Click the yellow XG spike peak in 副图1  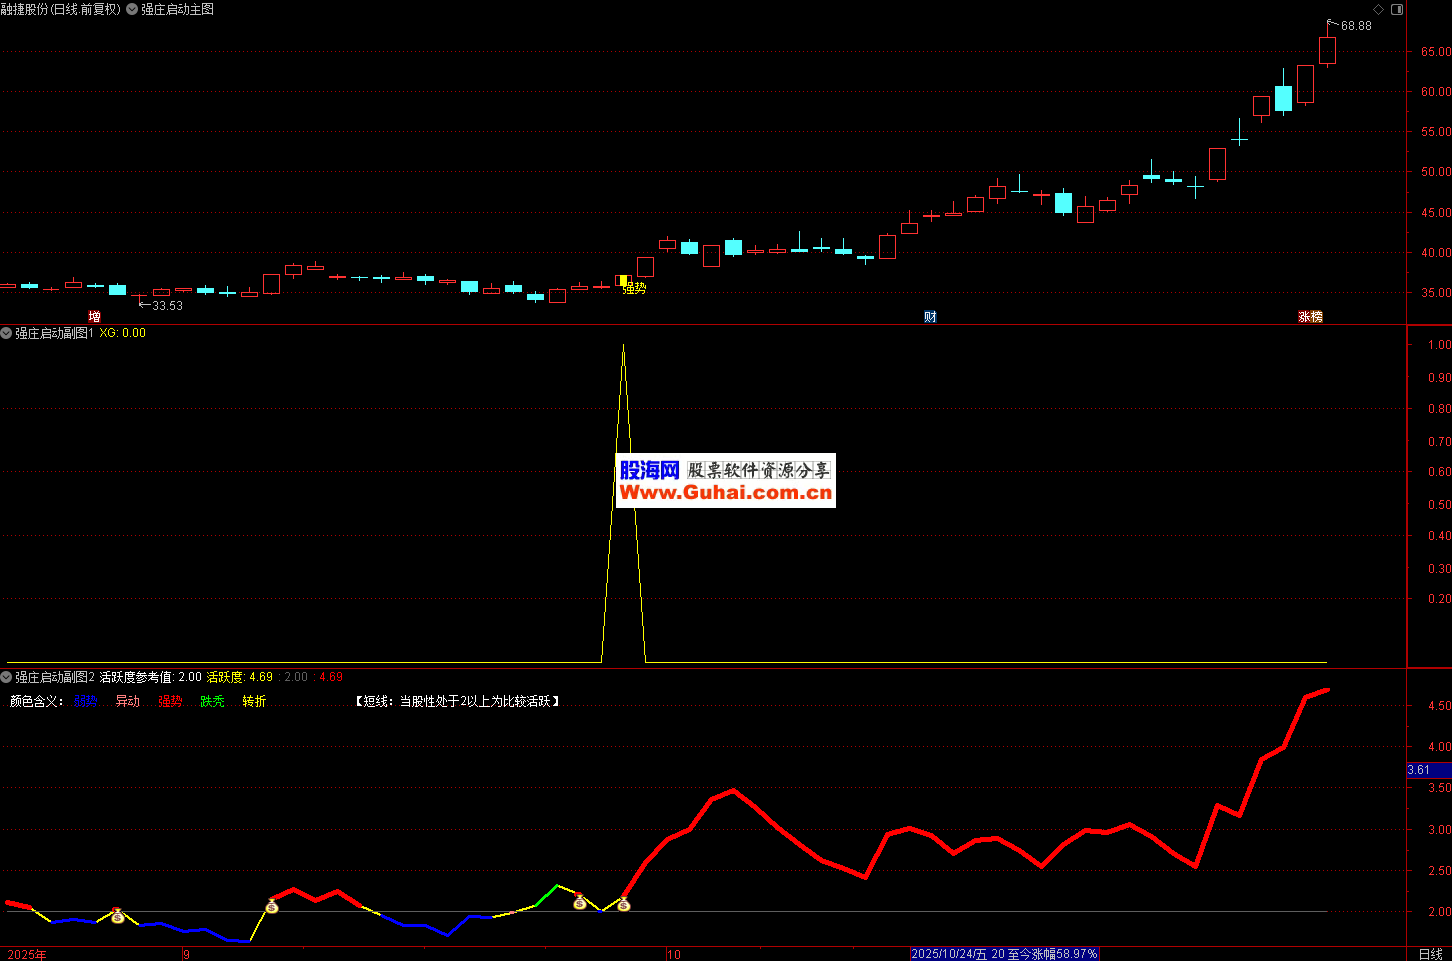pyautogui.click(x=623, y=346)
